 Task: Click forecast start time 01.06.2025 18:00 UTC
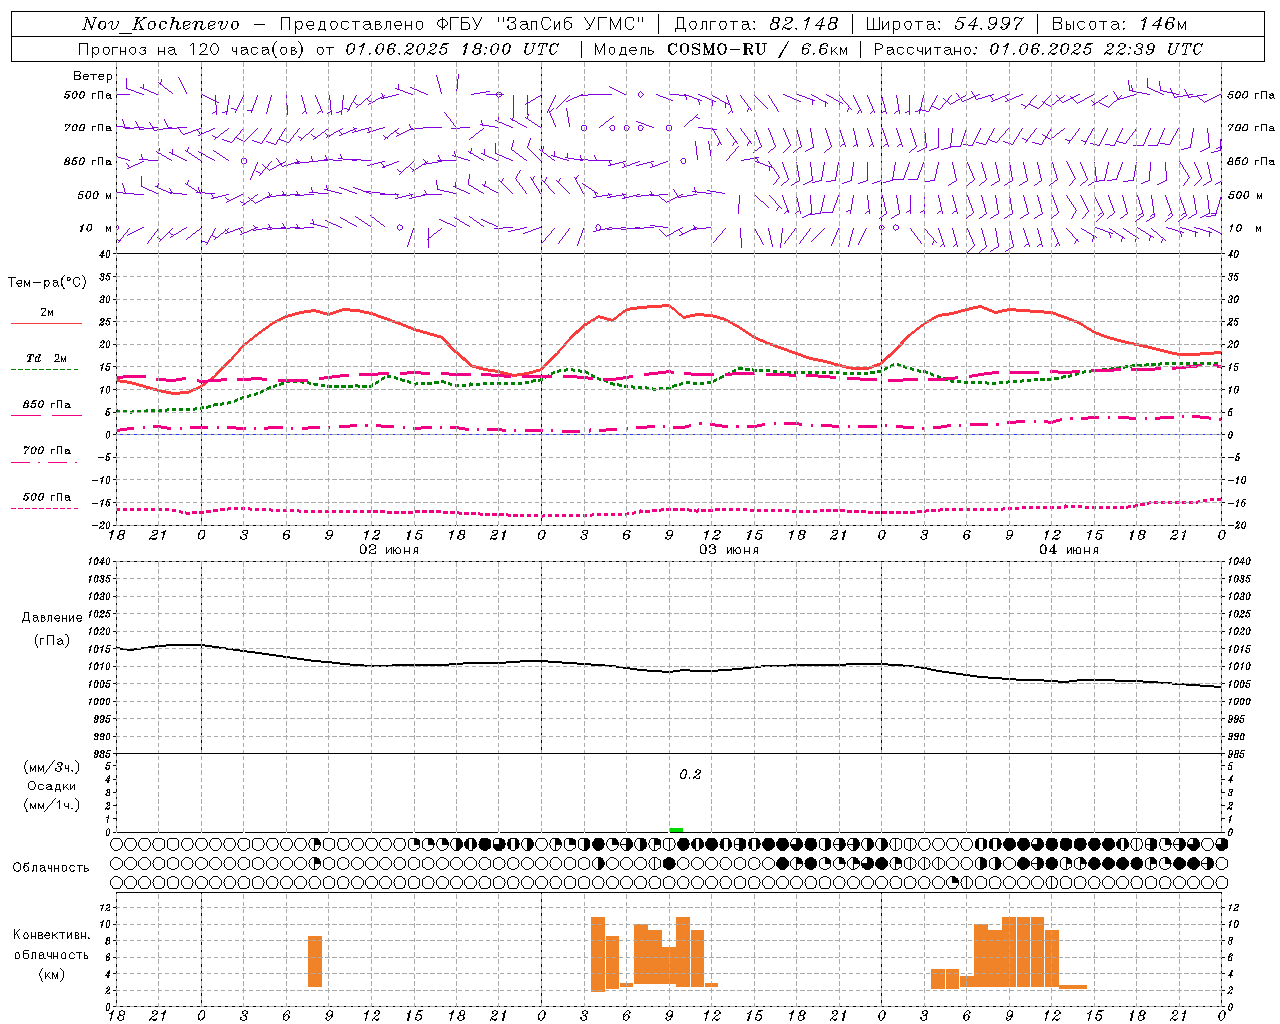tap(453, 49)
